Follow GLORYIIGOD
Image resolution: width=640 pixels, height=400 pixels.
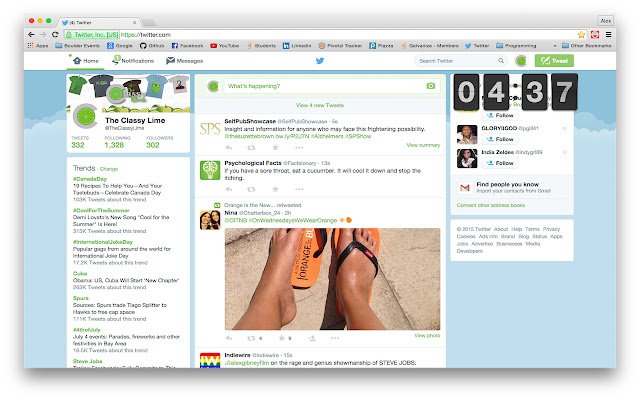point(500,139)
